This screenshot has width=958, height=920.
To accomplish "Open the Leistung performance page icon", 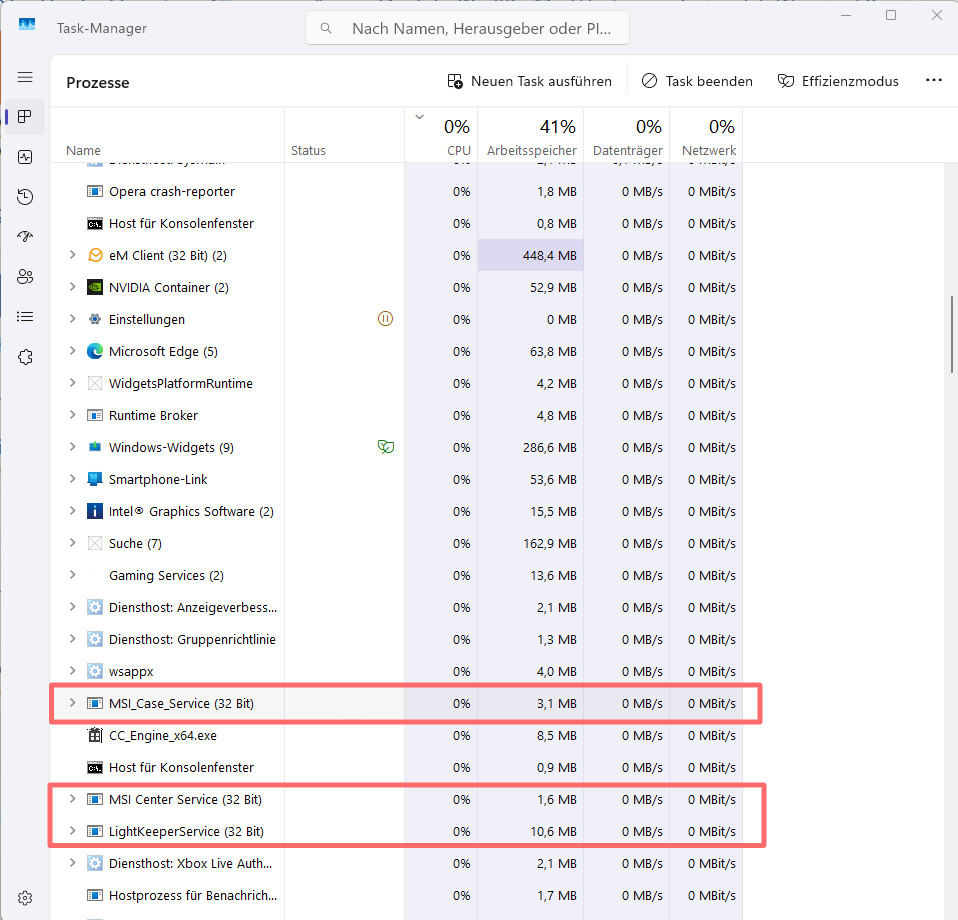I will click(25, 157).
